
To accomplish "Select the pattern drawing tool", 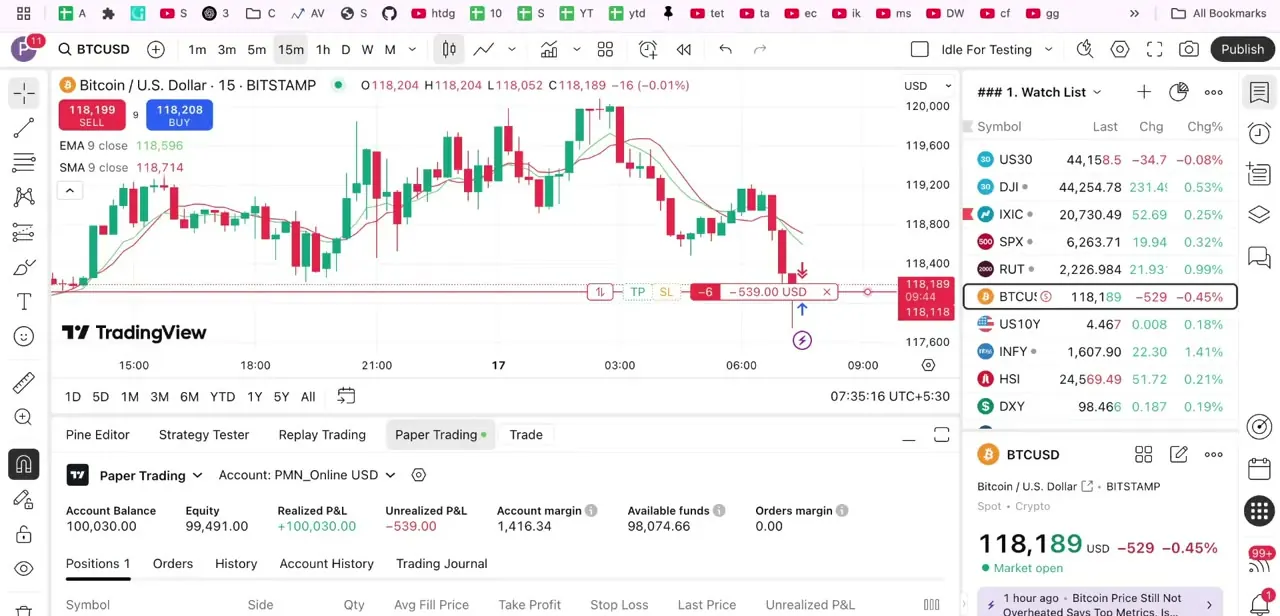I will click(x=24, y=197).
